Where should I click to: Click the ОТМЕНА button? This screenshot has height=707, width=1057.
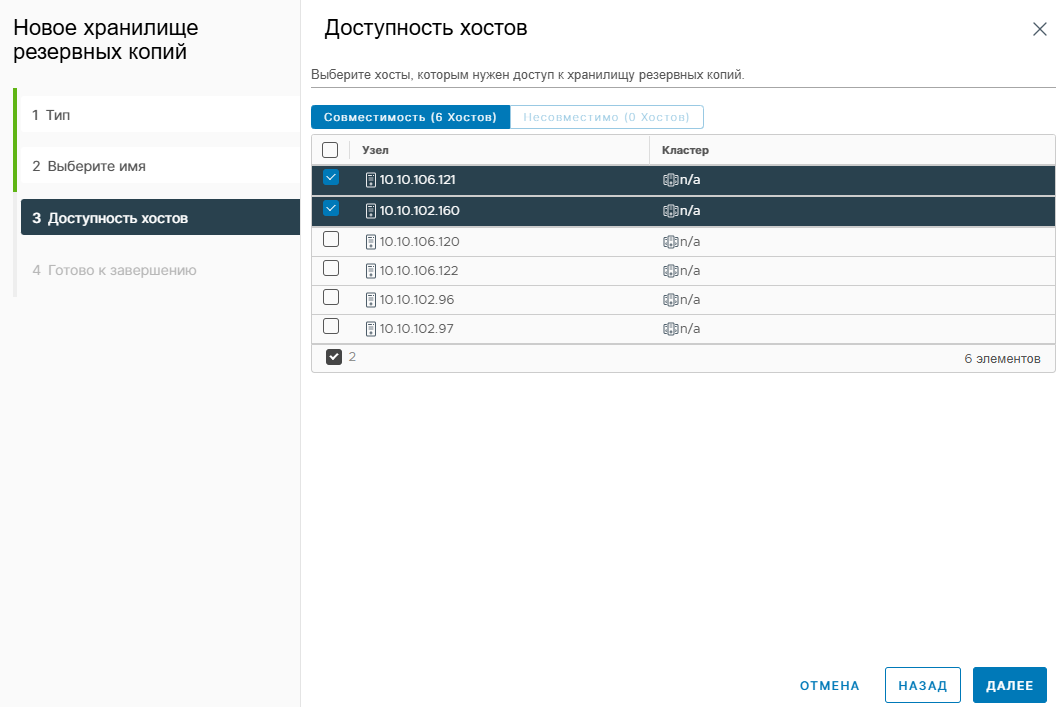coord(829,685)
